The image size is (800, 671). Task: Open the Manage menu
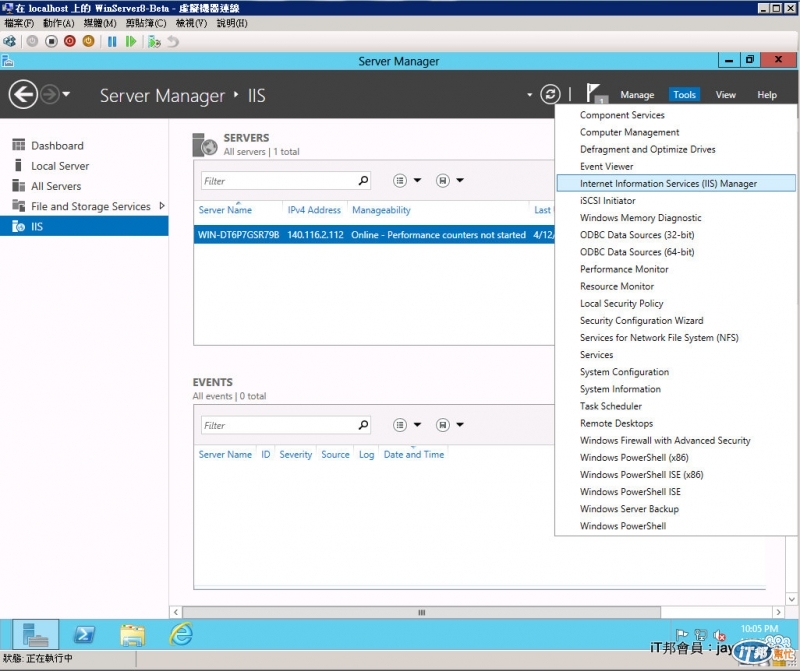point(637,95)
